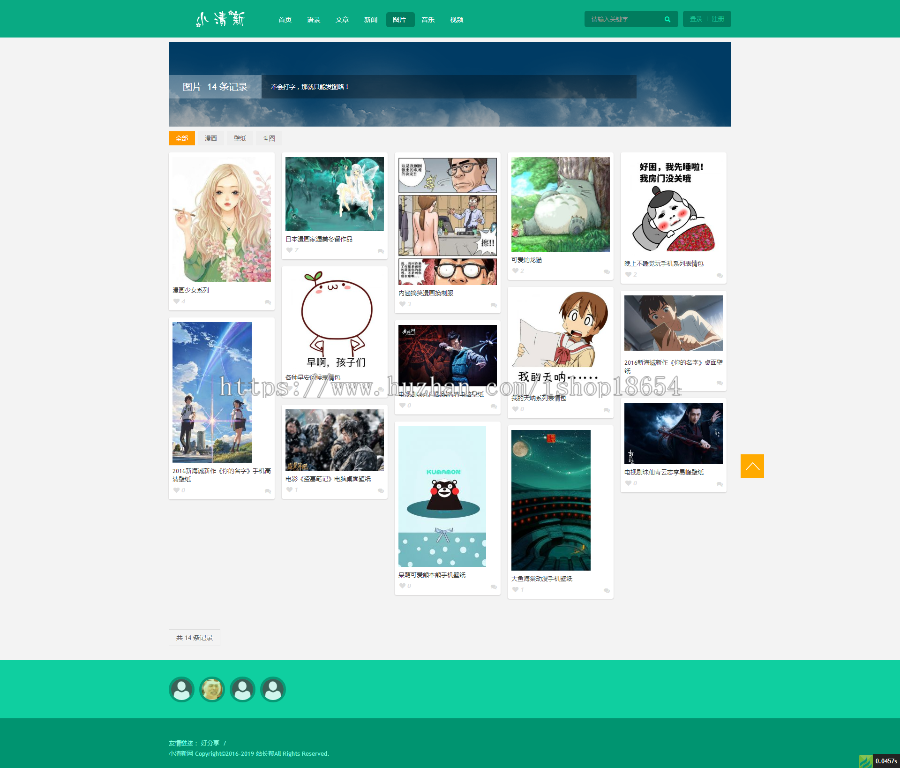Viewport: 900px width, 768px height.
Task: Open the boy holding phone anime thumbnail
Action: (x=673, y=323)
